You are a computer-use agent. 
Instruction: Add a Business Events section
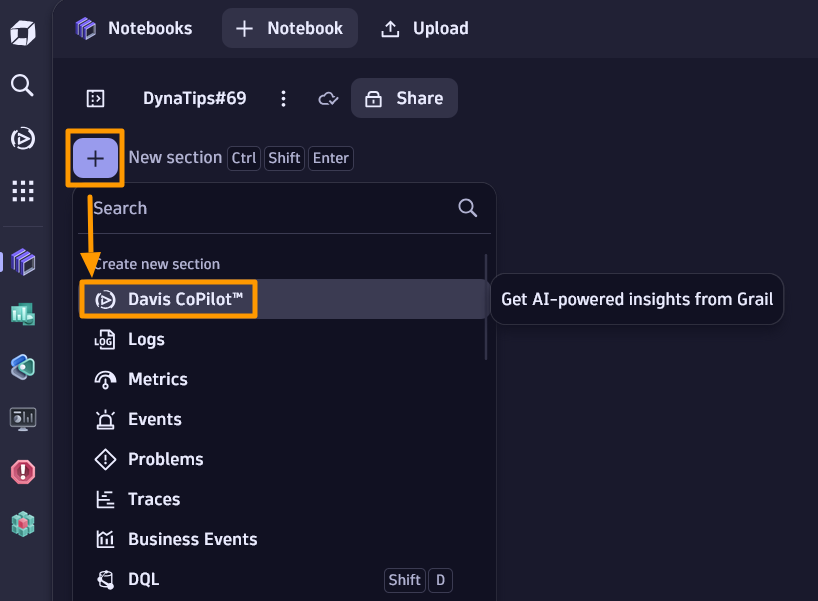tap(285, 539)
